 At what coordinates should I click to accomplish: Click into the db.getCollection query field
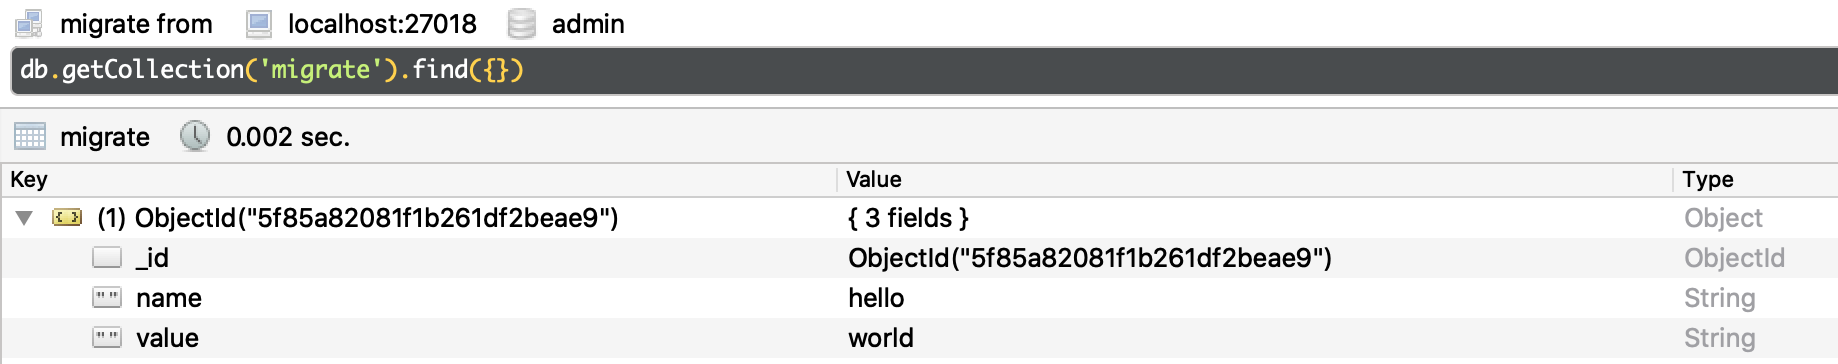(x=924, y=70)
